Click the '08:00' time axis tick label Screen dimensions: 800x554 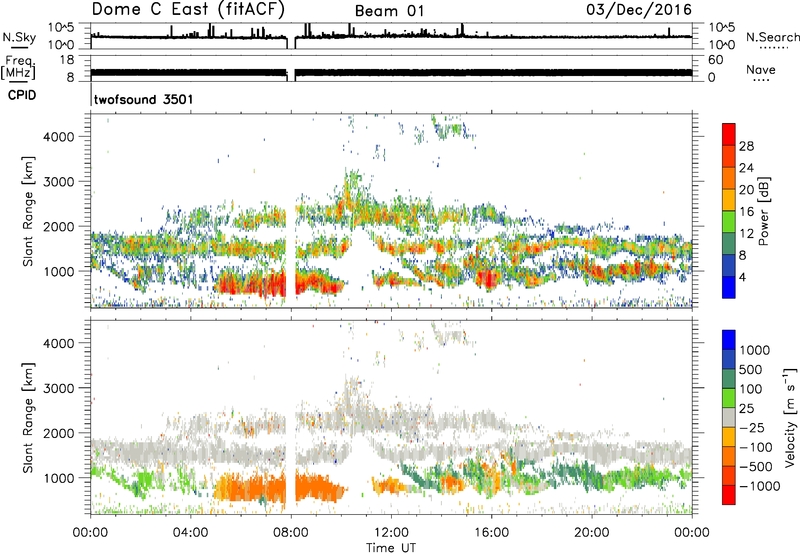(x=291, y=533)
